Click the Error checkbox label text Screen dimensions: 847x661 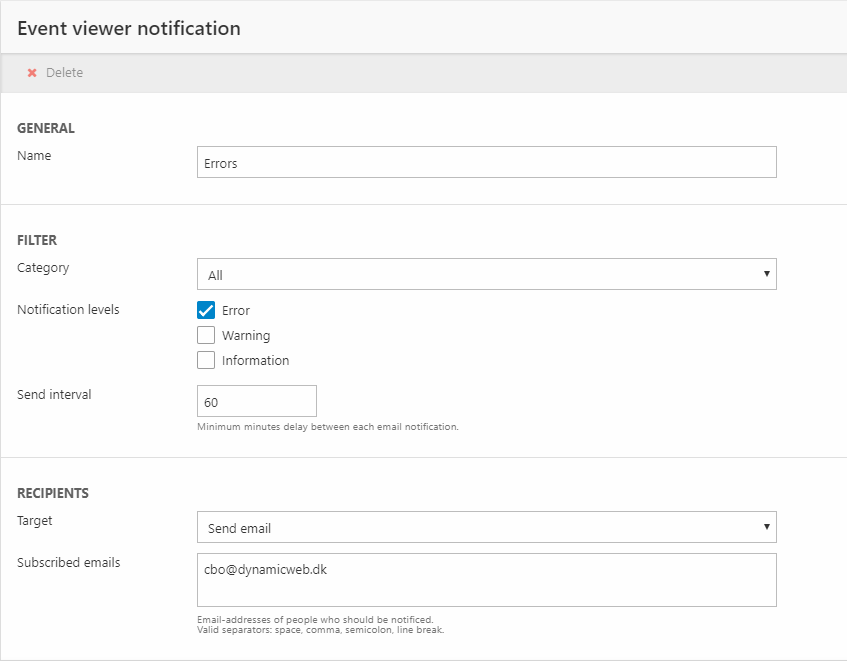tap(236, 311)
